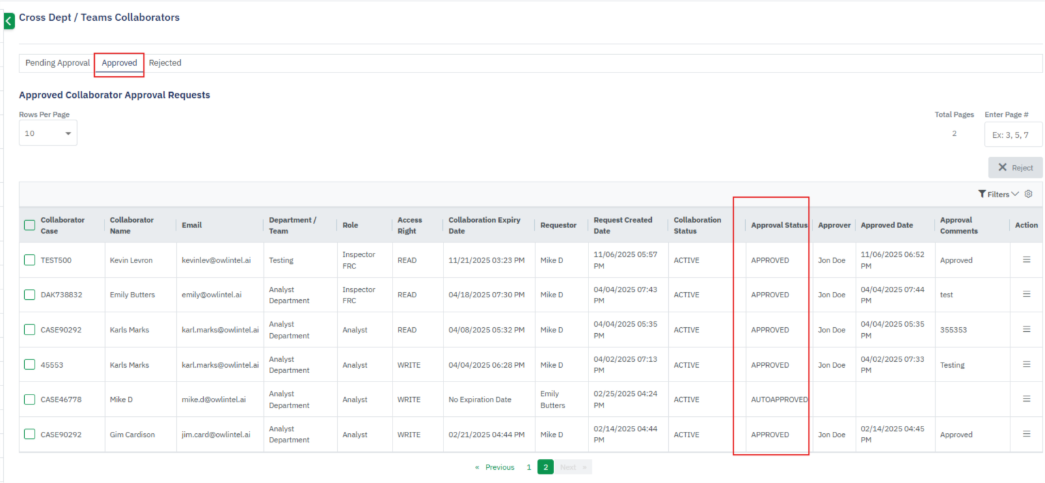Select checkbox for CASE46778 row

[30, 399]
